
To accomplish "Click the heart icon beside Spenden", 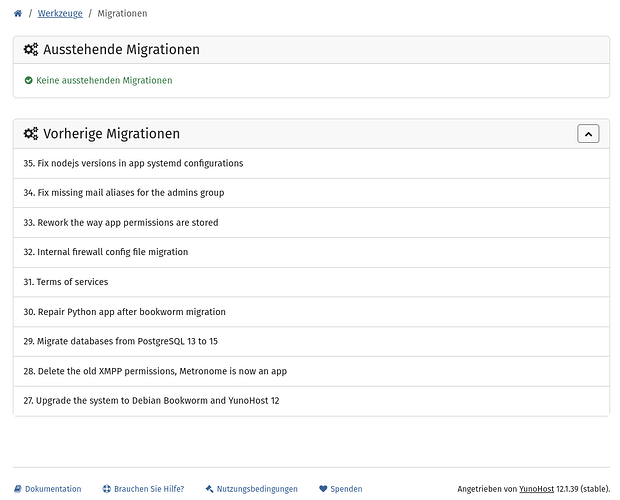I will [x=323, y=489].
